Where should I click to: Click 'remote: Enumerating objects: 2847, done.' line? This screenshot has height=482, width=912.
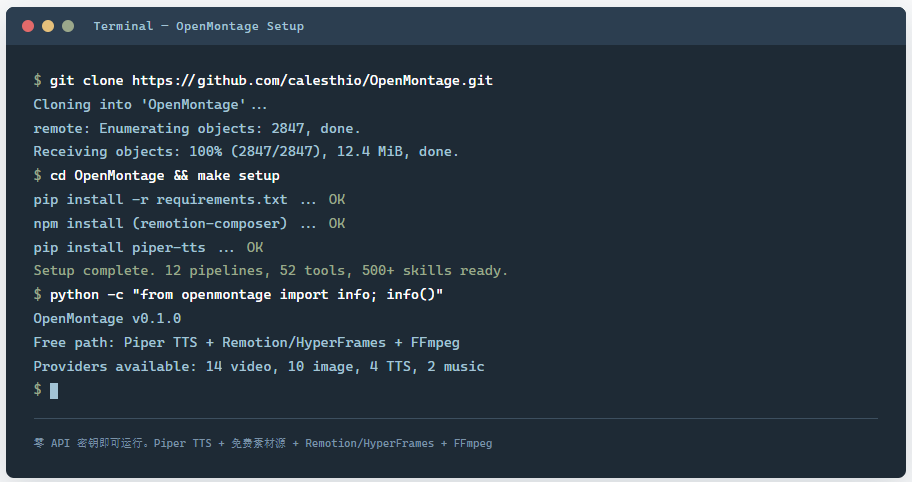197,128
